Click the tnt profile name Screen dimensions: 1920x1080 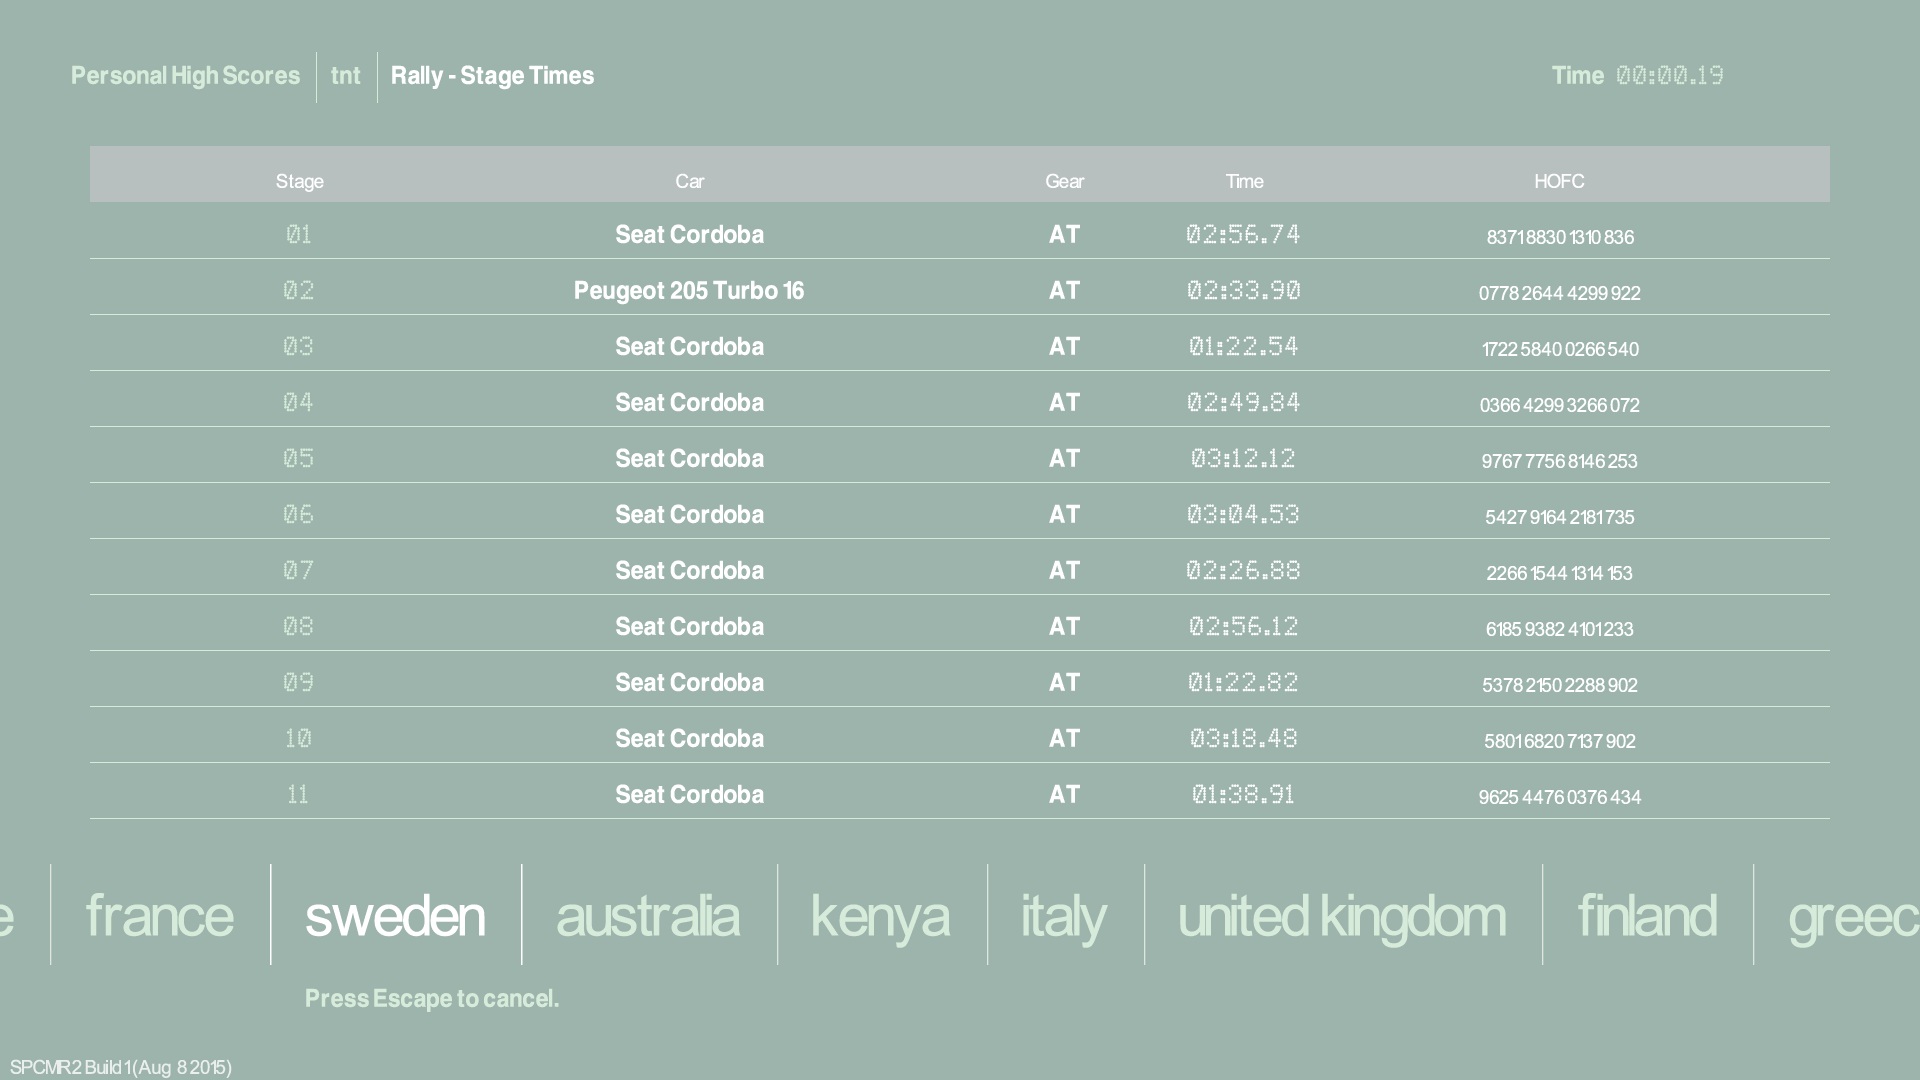[345, 76]
